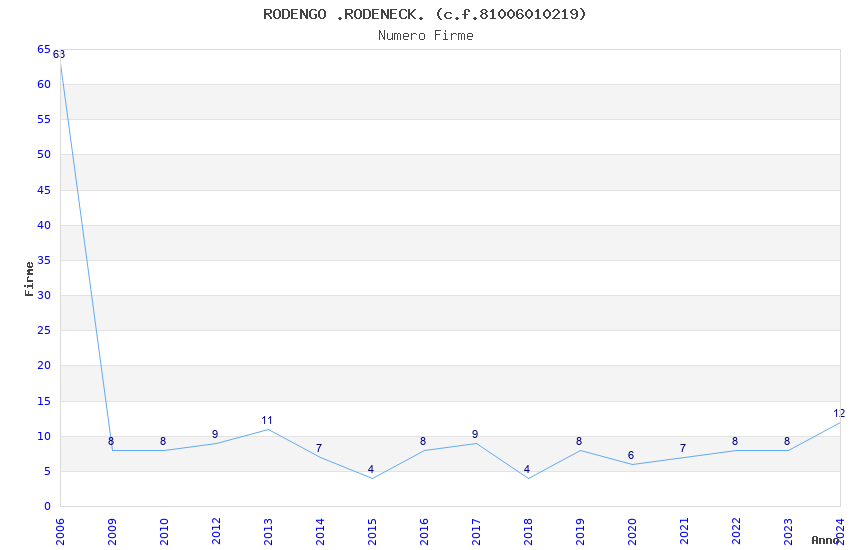Click the x-axis year label 2021
The image size is (850, 550).
click(684, 531)
